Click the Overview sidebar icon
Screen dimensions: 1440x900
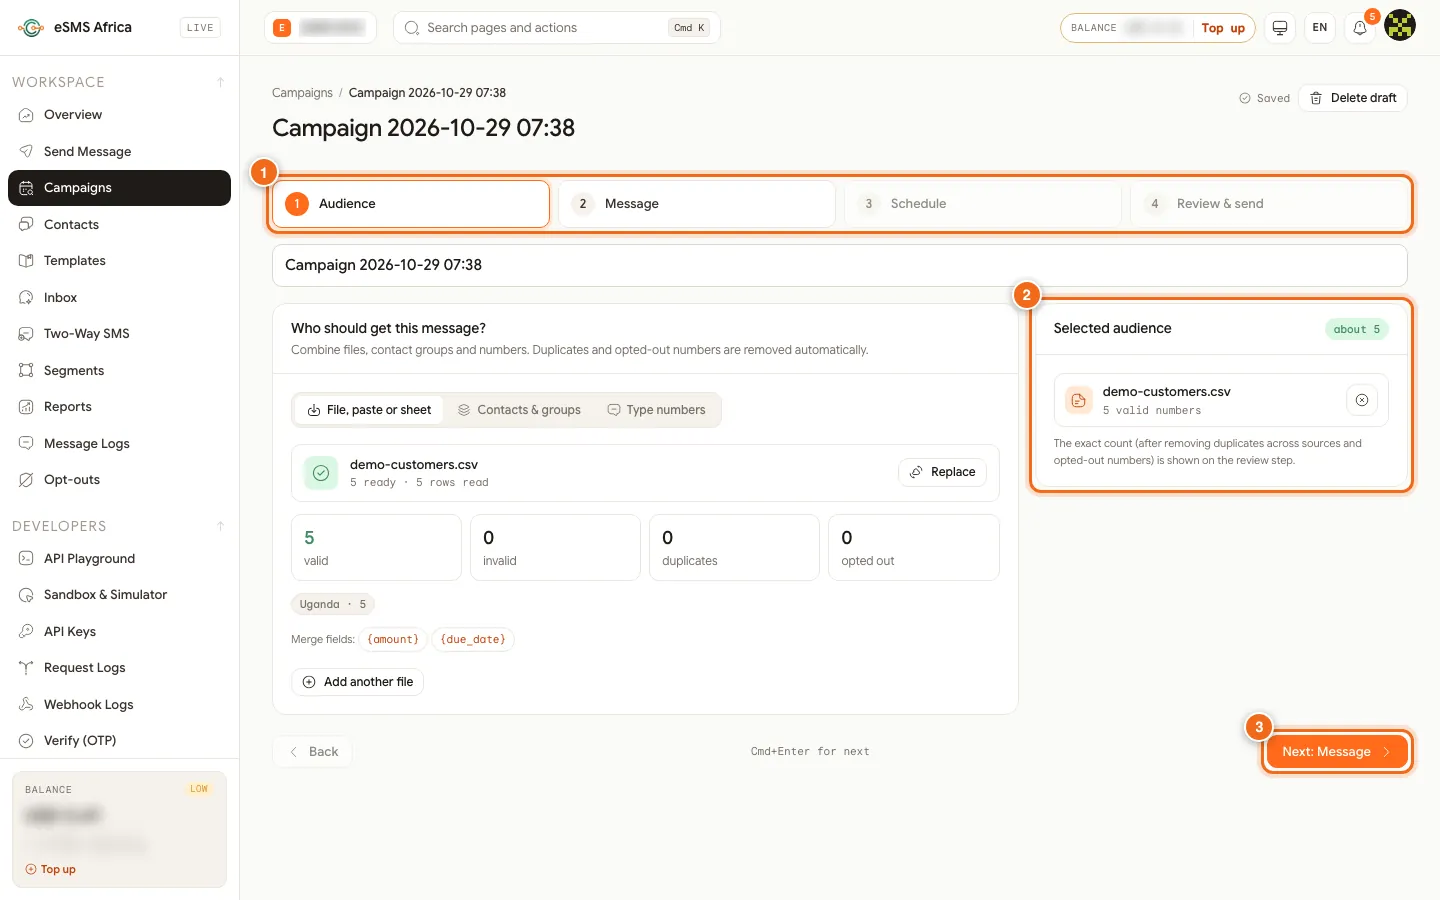tap(26, 115)
